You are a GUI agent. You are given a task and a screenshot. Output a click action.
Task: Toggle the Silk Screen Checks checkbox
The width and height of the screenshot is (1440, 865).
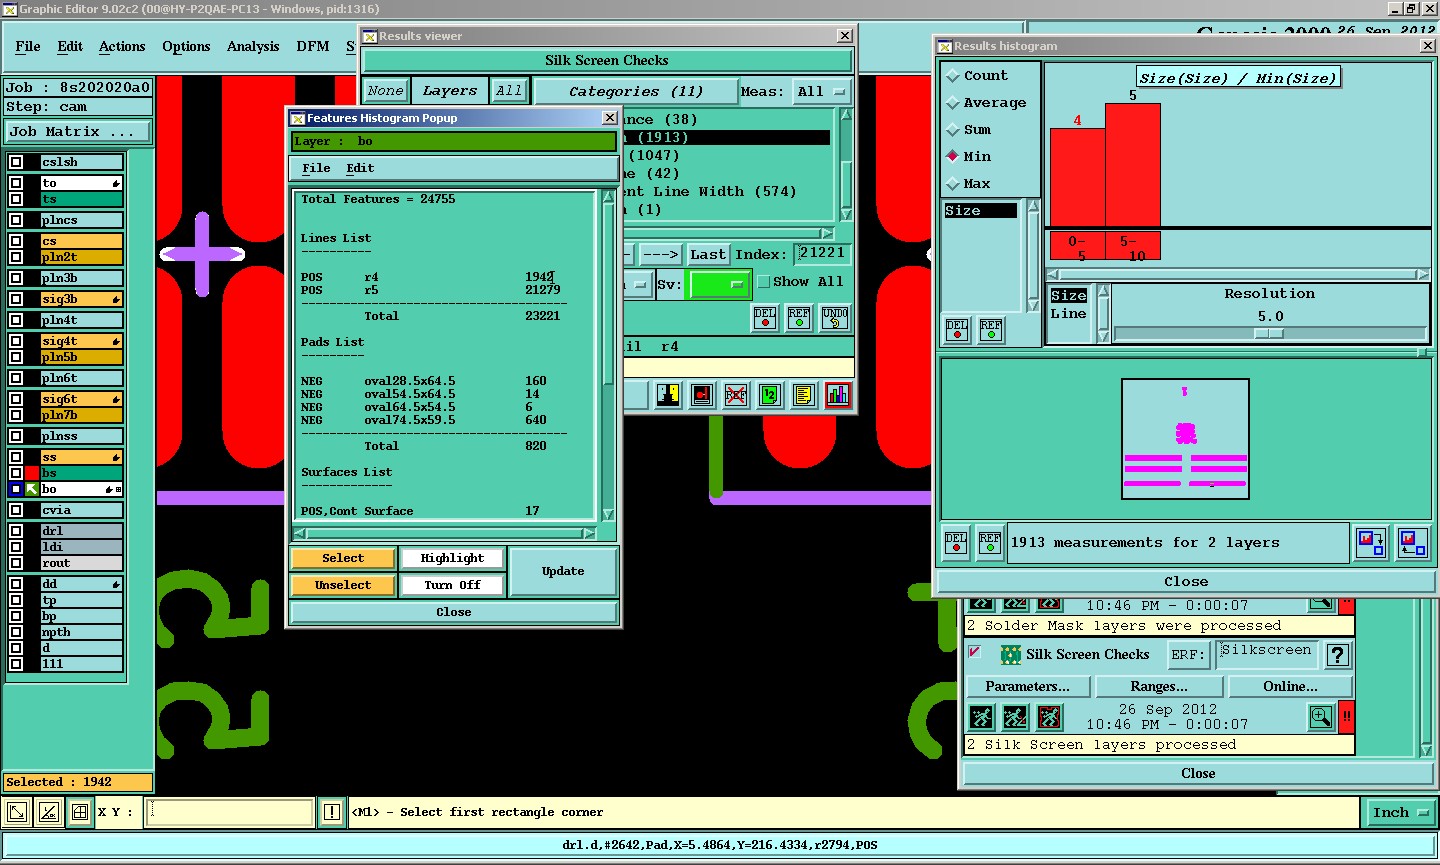pyautogui.click(x=975, y=652)
